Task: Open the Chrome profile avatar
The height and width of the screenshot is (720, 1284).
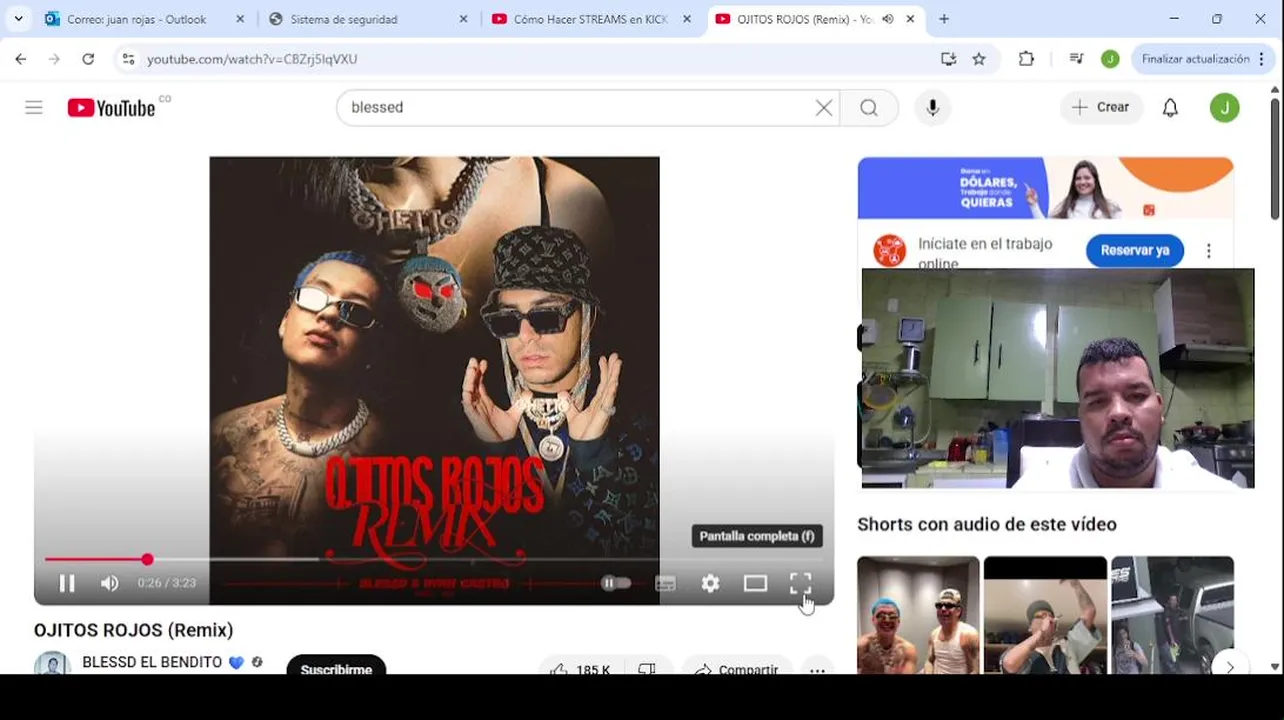Action: tap(1110, 59)
